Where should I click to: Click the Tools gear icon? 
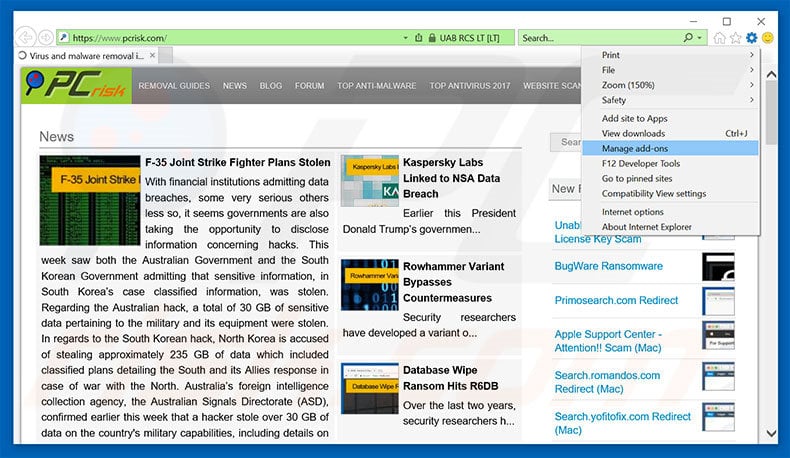[752, 38]
